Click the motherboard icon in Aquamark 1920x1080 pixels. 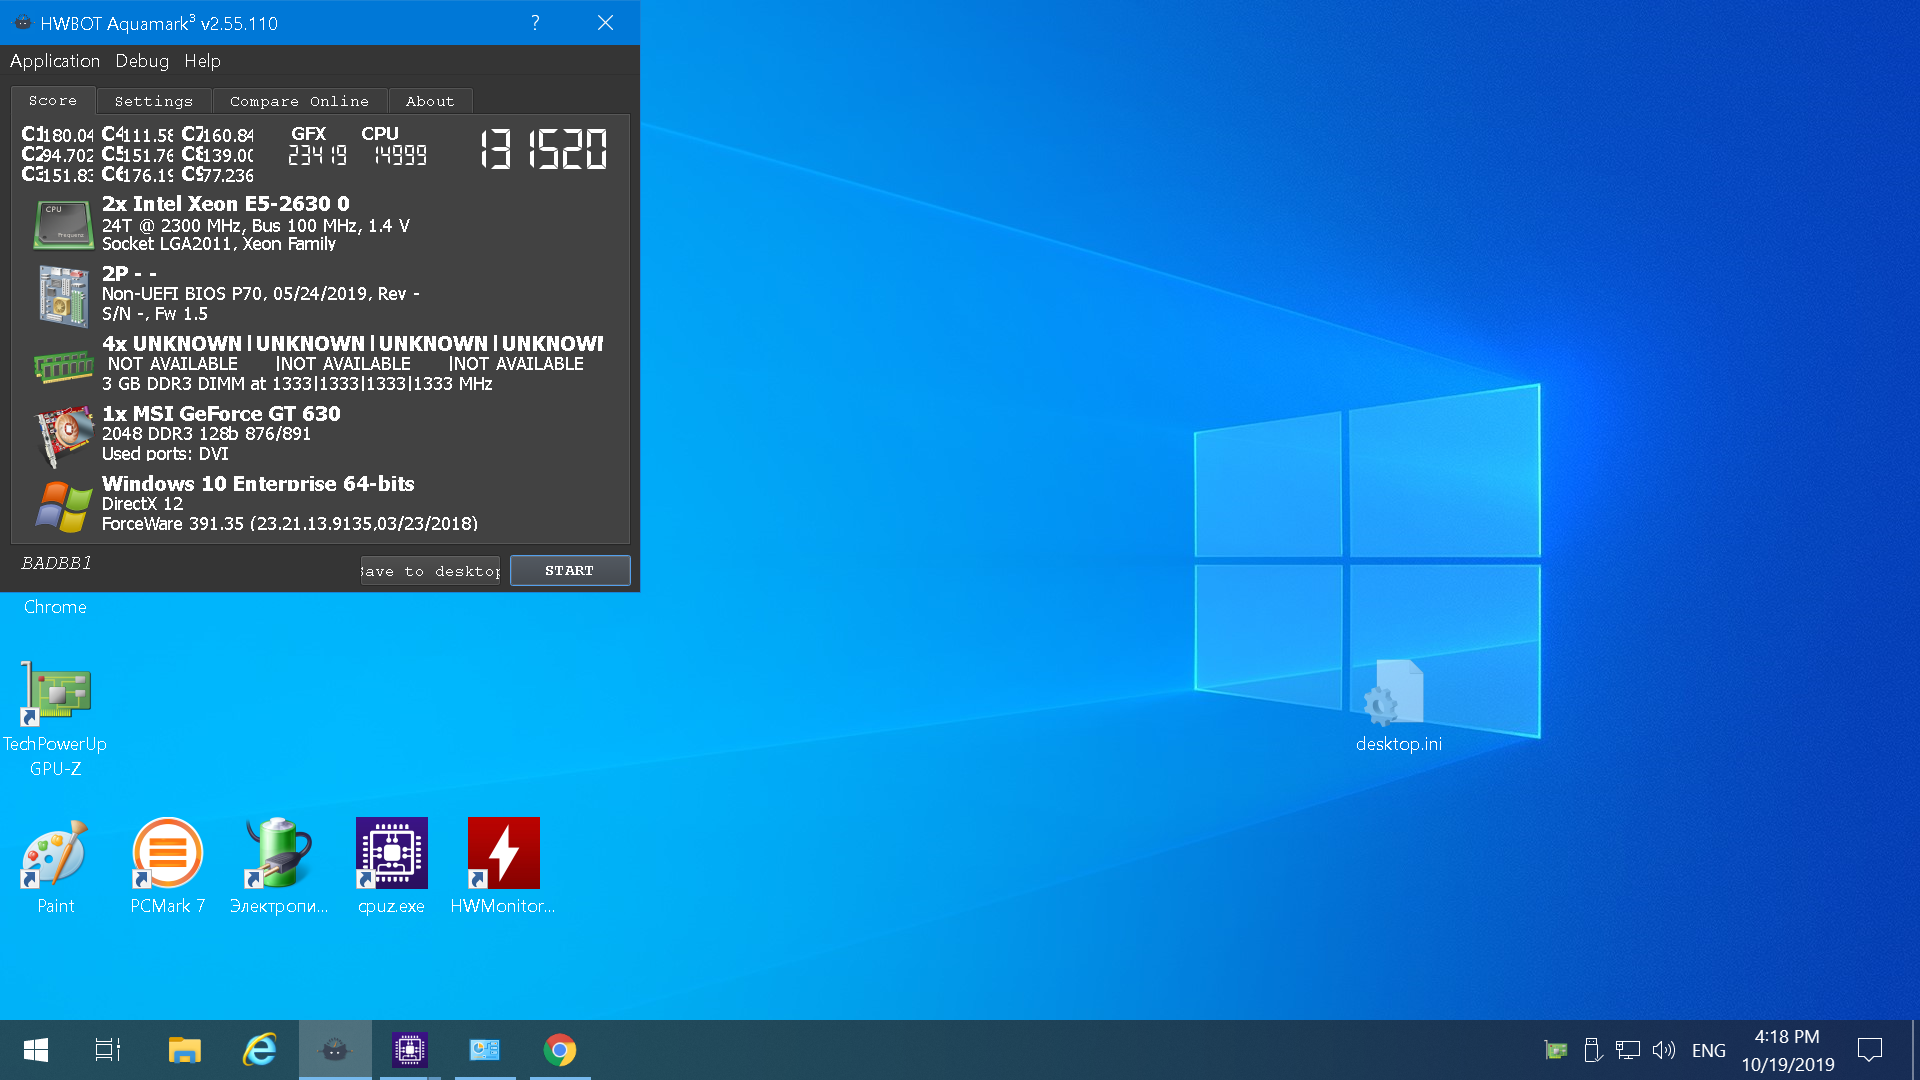click(x=63, y=295)
